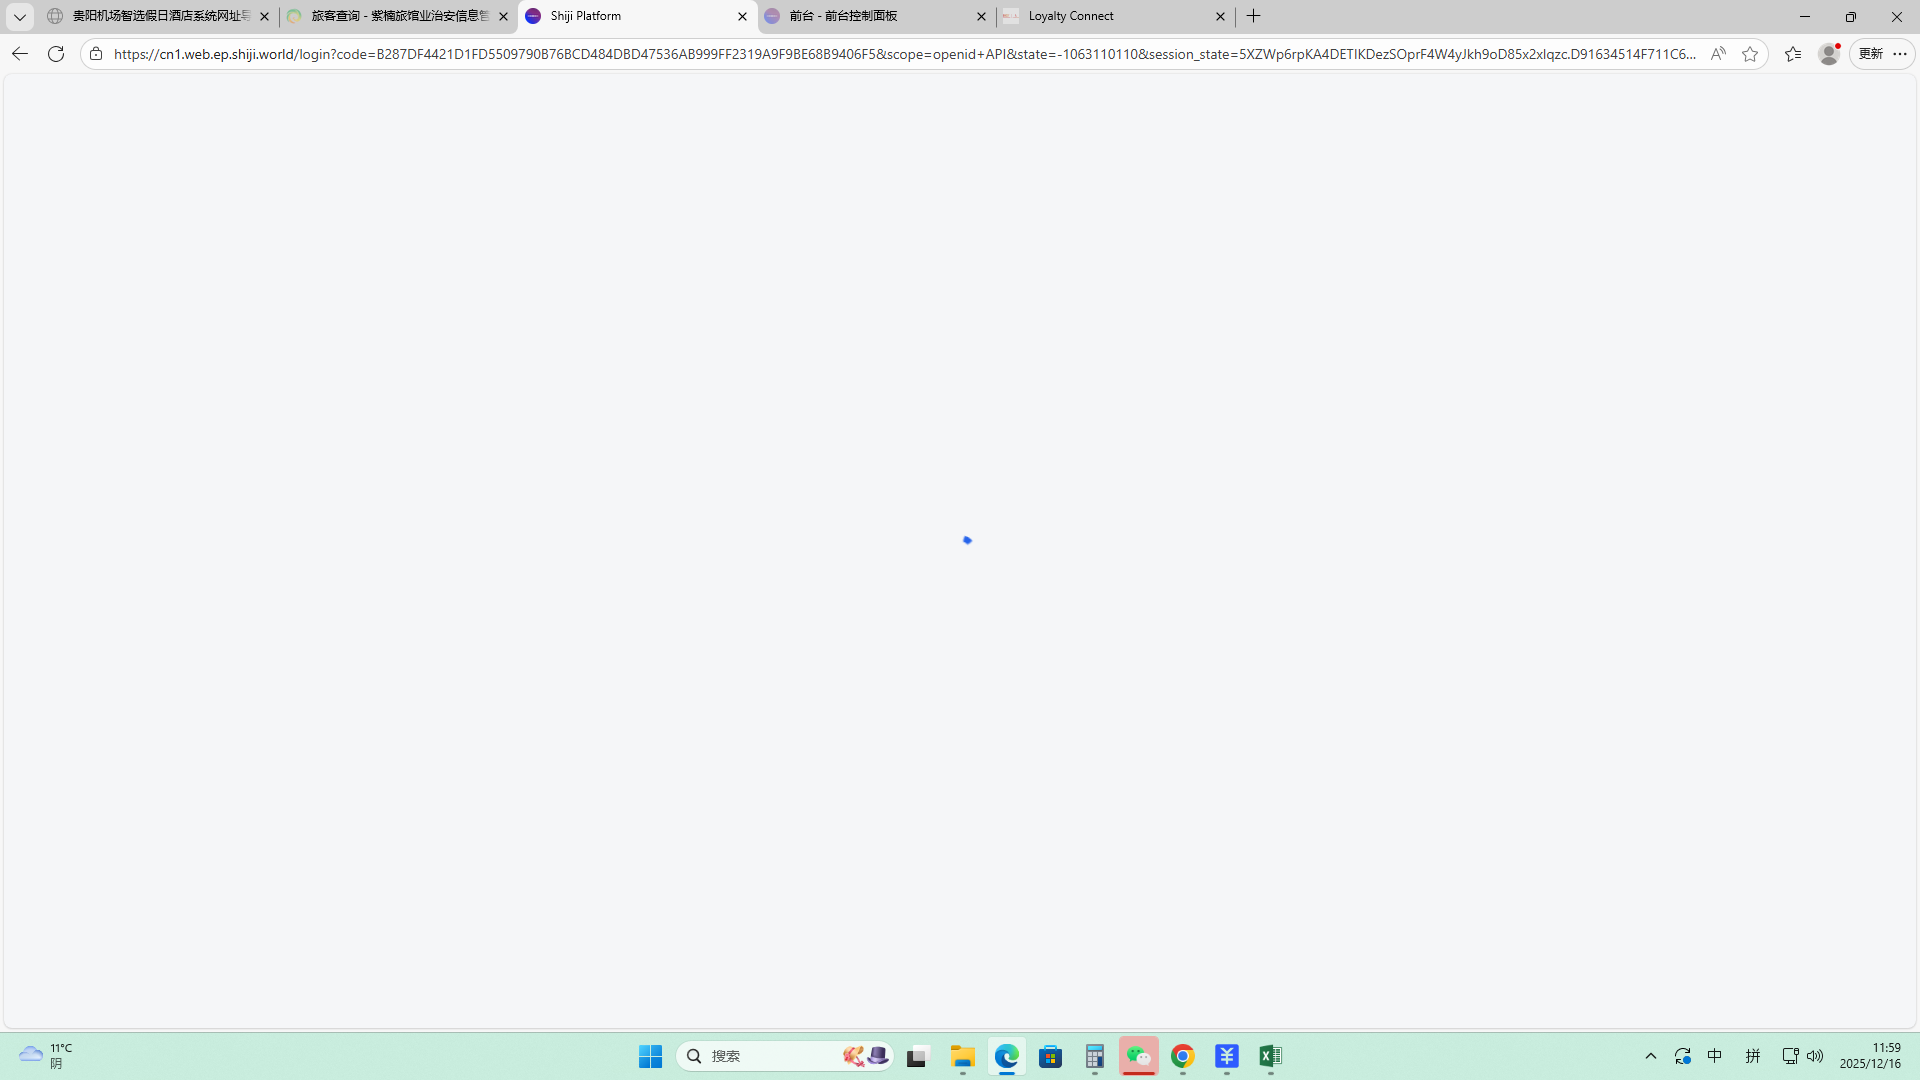Click the 更新 browser update button
This screenshot has width=1920, height=1080.
pos(1871,54)
